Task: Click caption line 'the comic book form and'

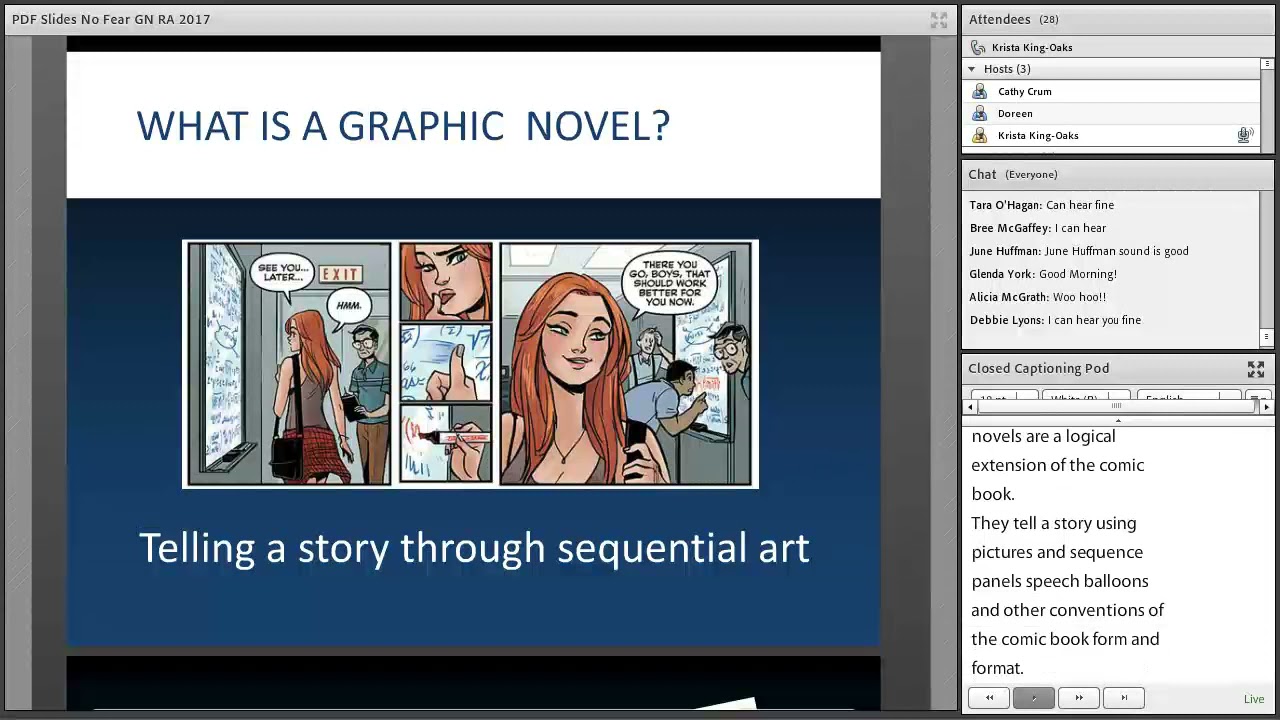Action: tap(1065, 639)
